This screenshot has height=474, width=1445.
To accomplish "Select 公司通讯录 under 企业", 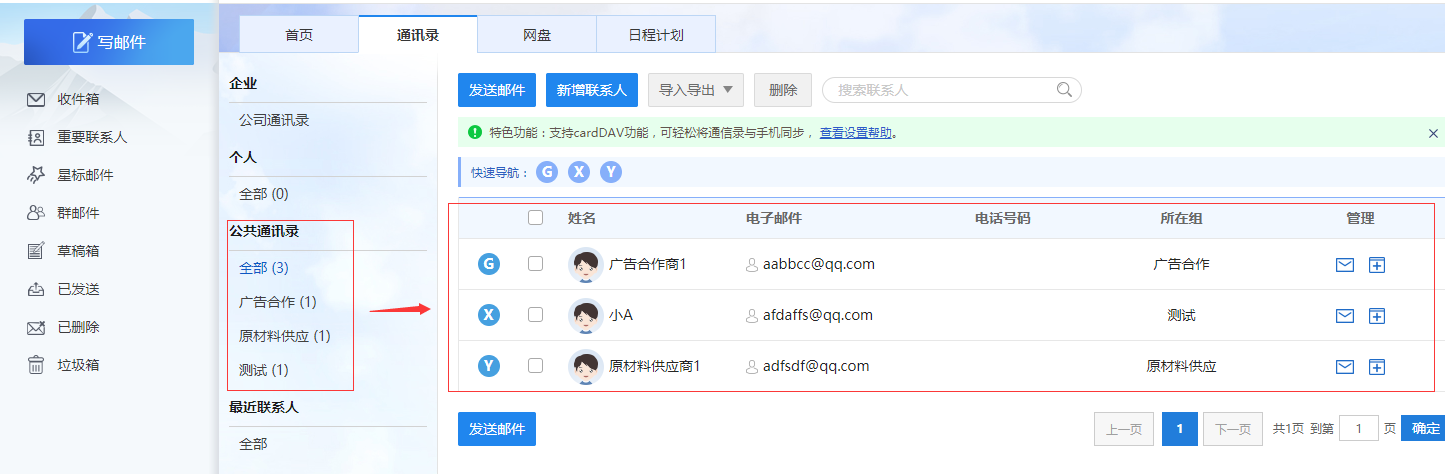I will point(274,120).
